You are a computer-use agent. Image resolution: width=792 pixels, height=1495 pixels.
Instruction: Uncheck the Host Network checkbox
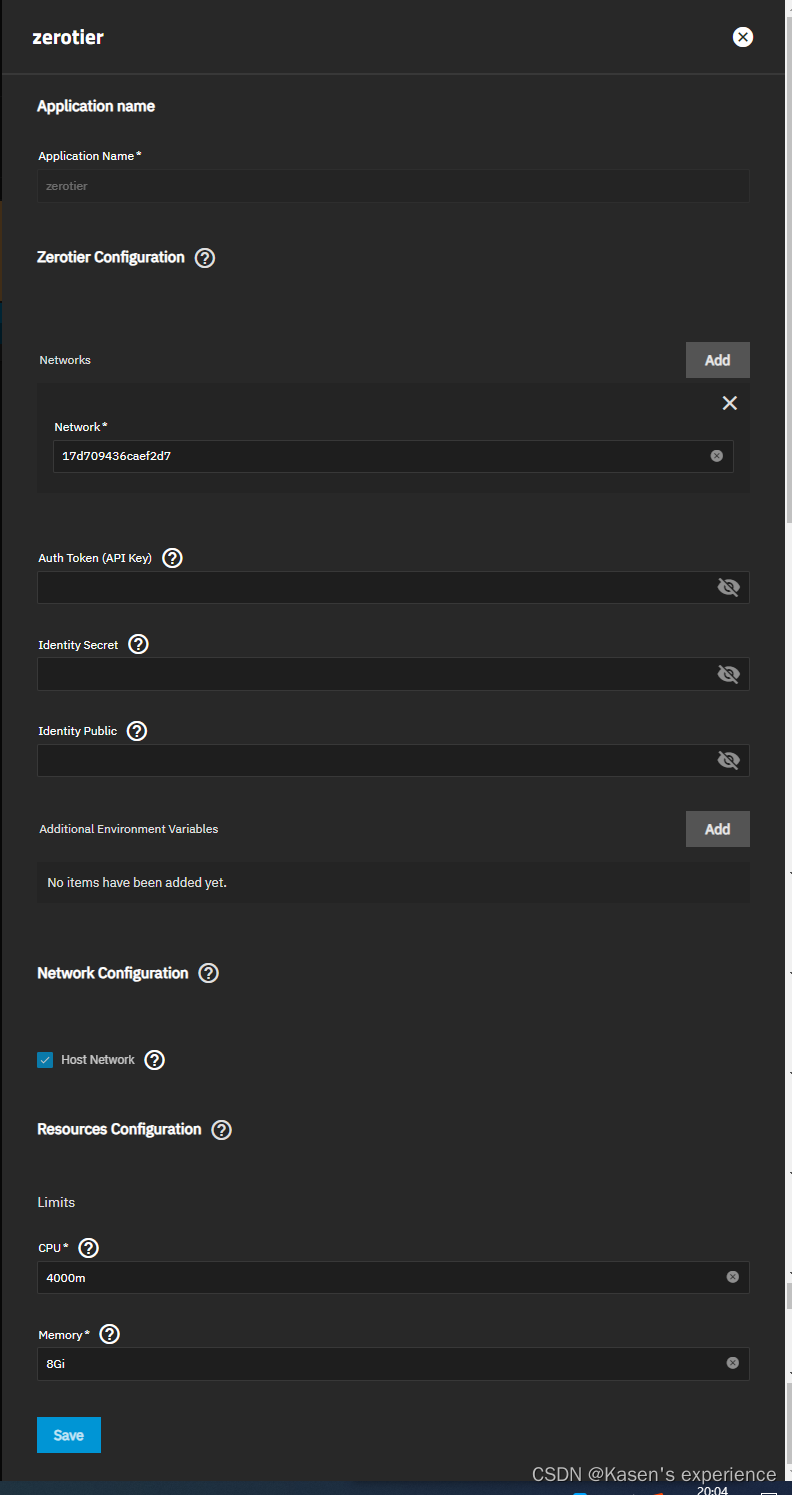[45, 1060]
